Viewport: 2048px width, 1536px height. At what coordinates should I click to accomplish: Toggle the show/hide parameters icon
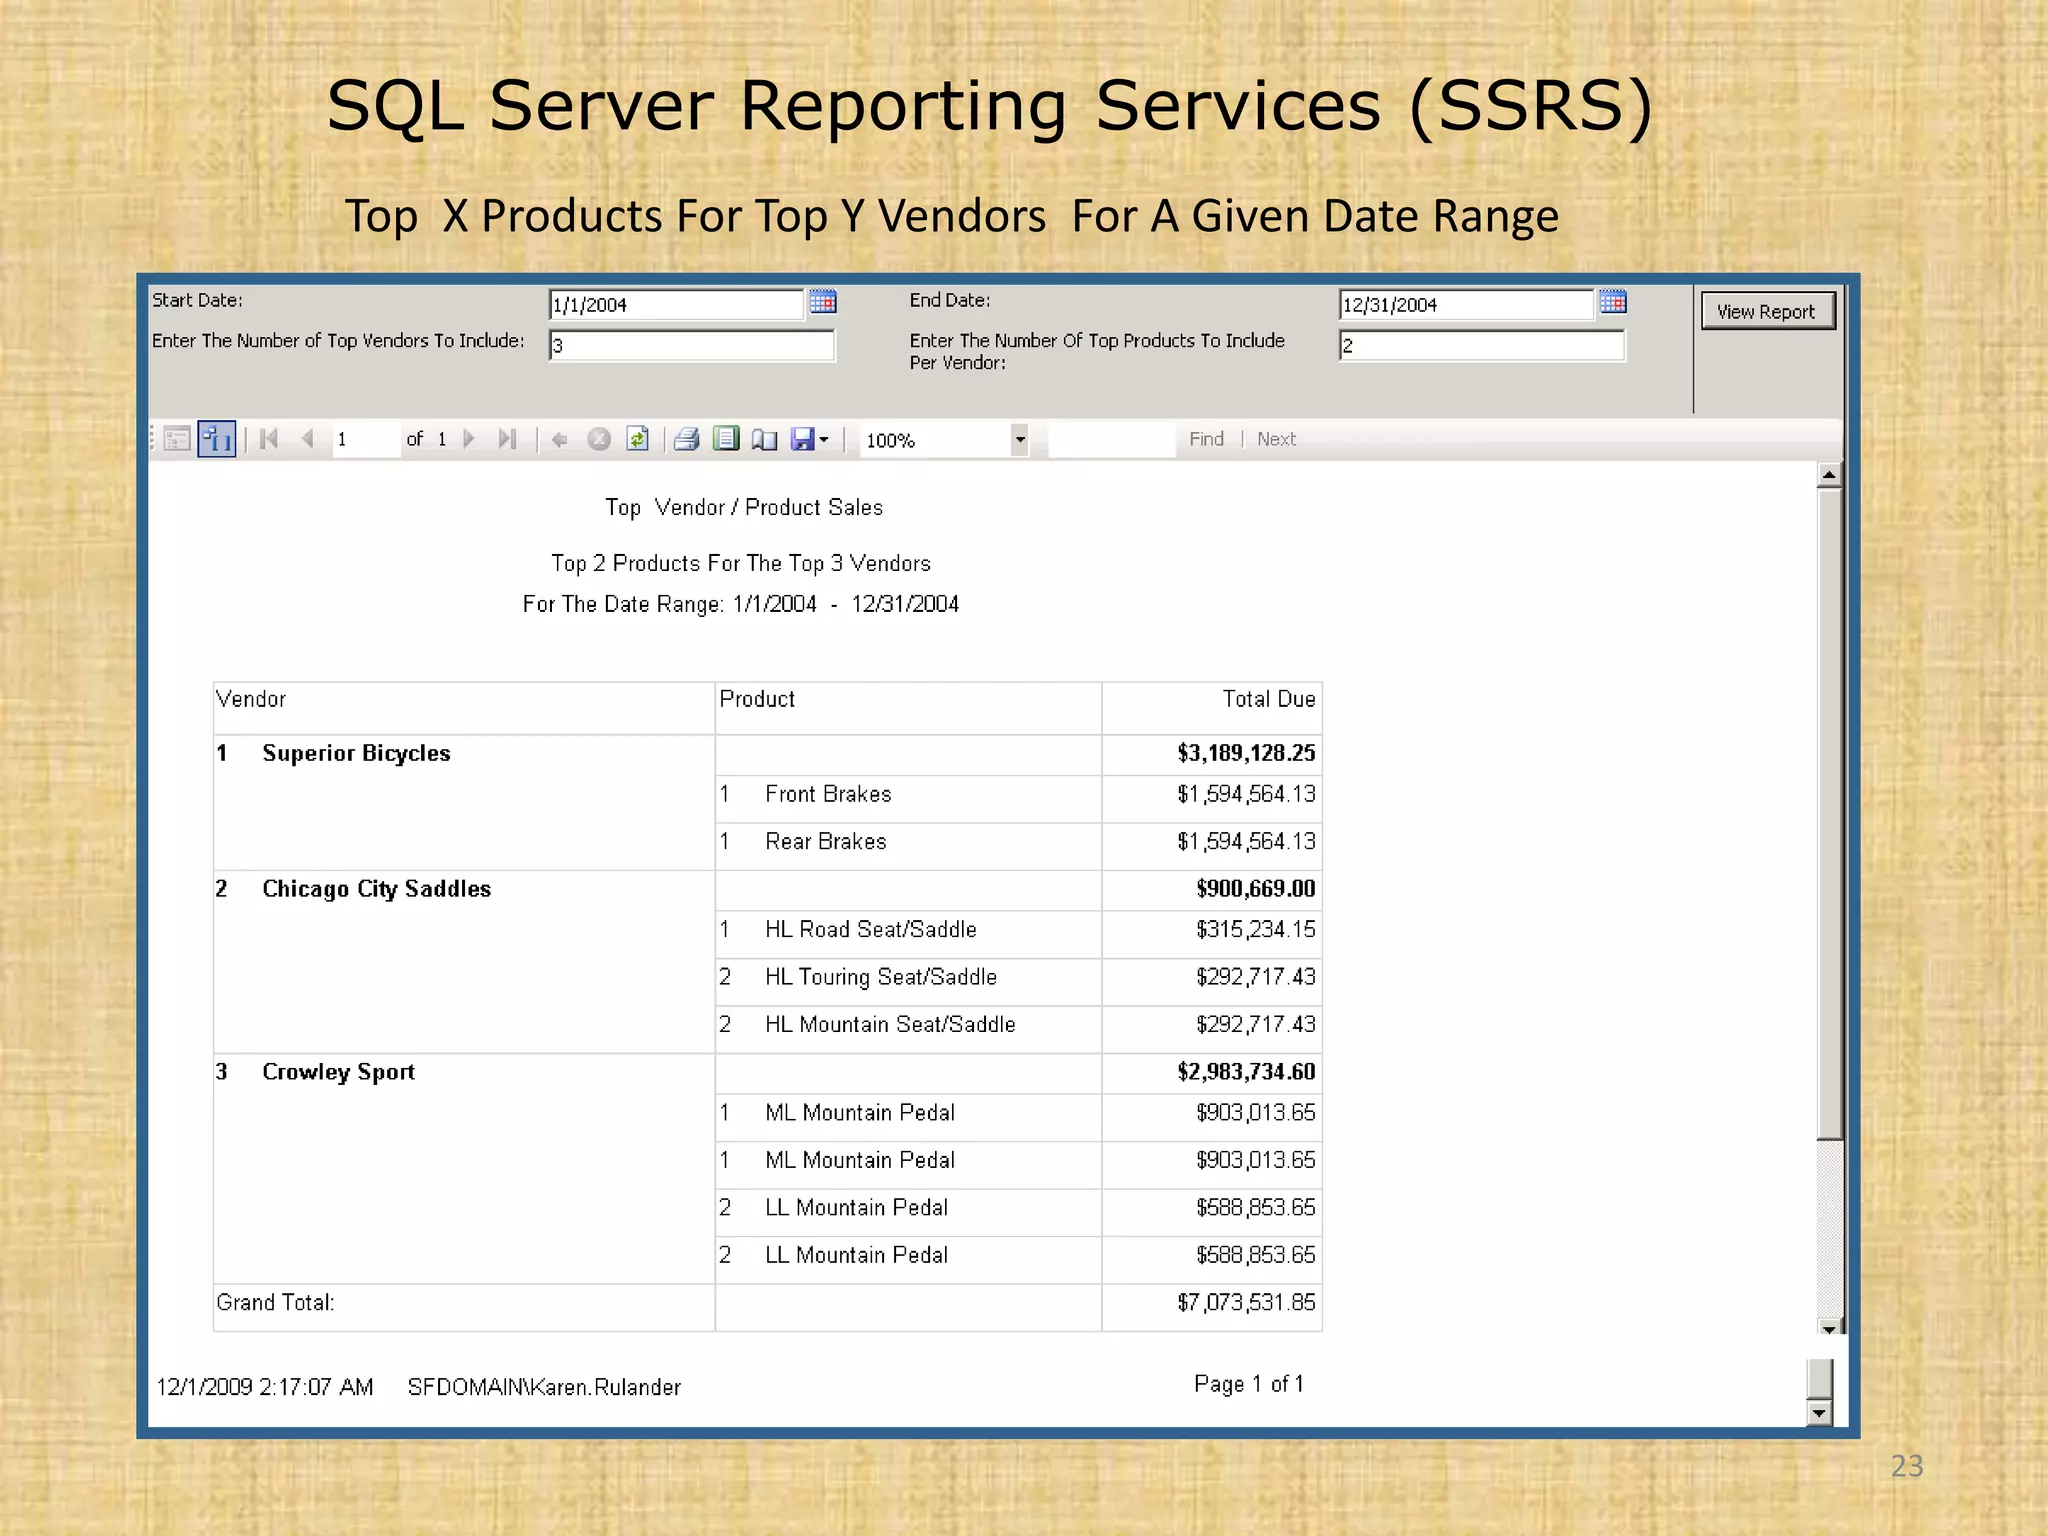(216, 439)
